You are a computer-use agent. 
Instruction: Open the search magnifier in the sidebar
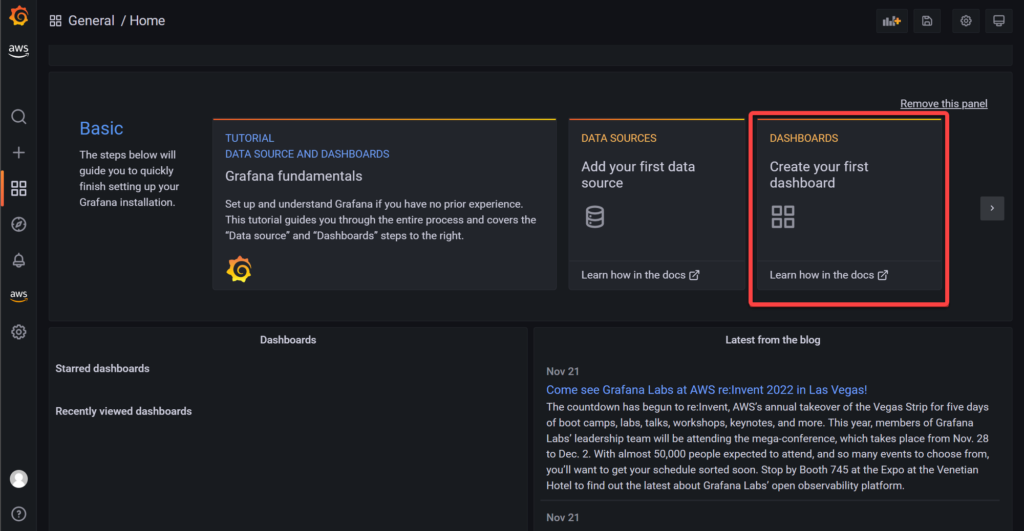click(x=19, y=117)
